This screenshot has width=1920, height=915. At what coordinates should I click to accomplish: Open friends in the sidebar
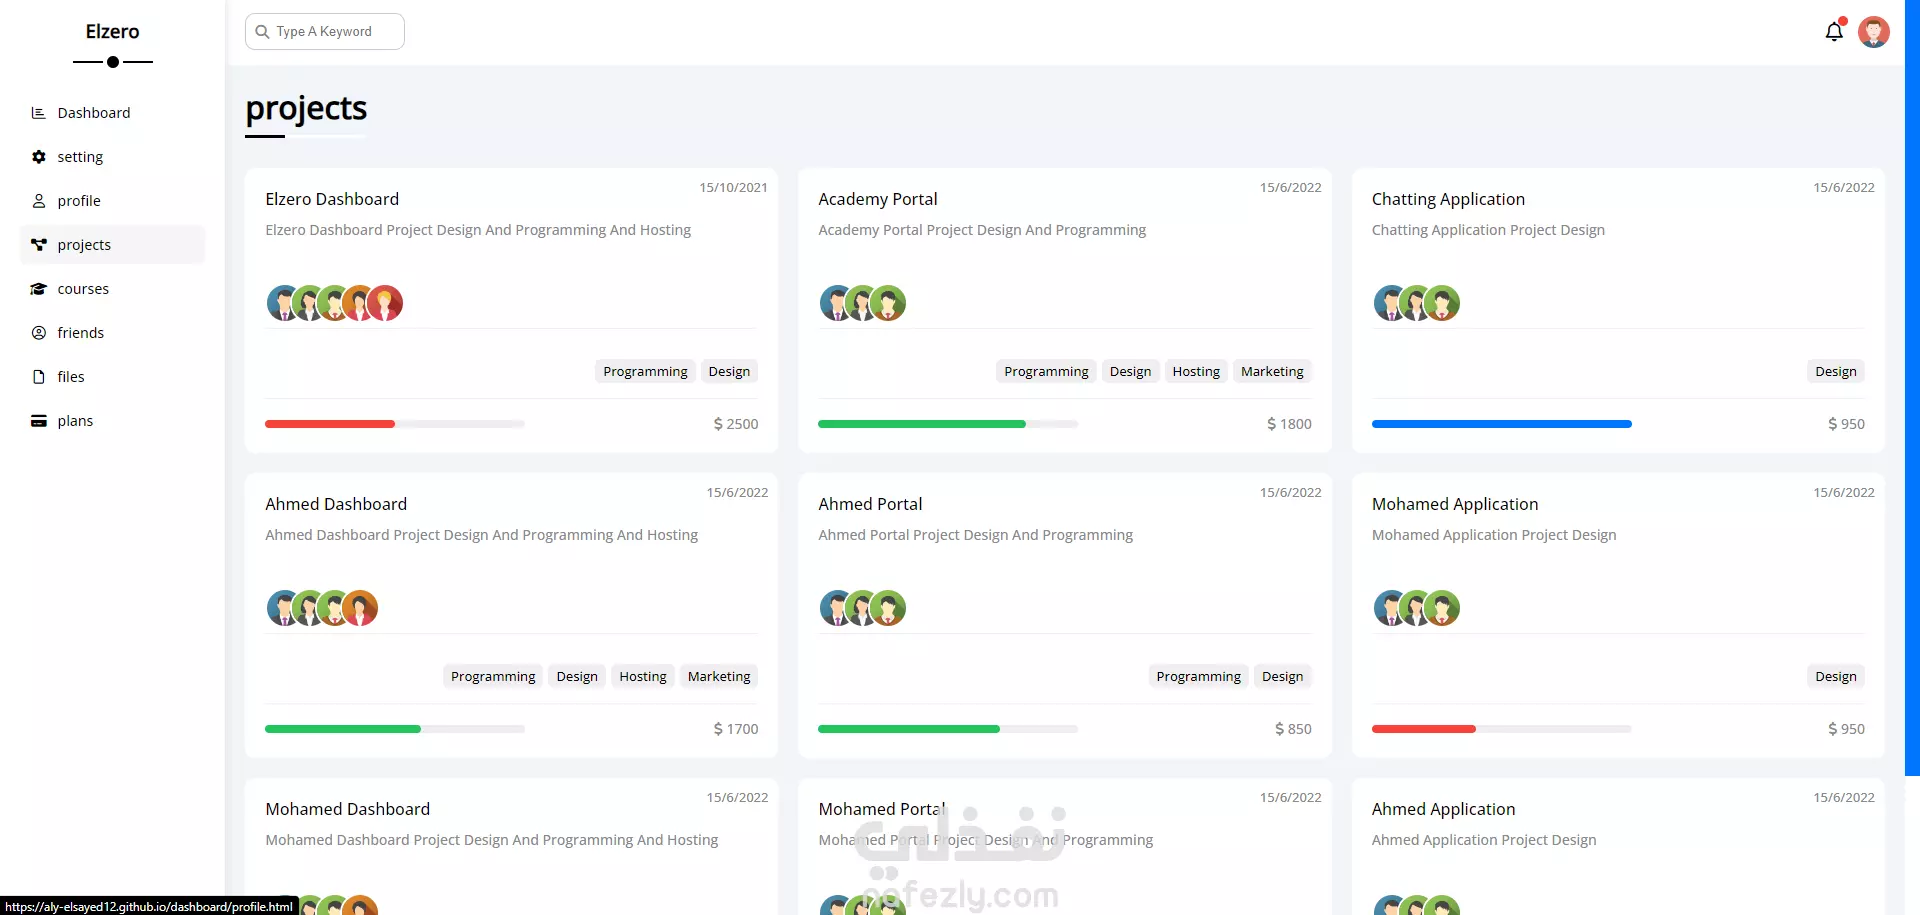coord(112,333)
